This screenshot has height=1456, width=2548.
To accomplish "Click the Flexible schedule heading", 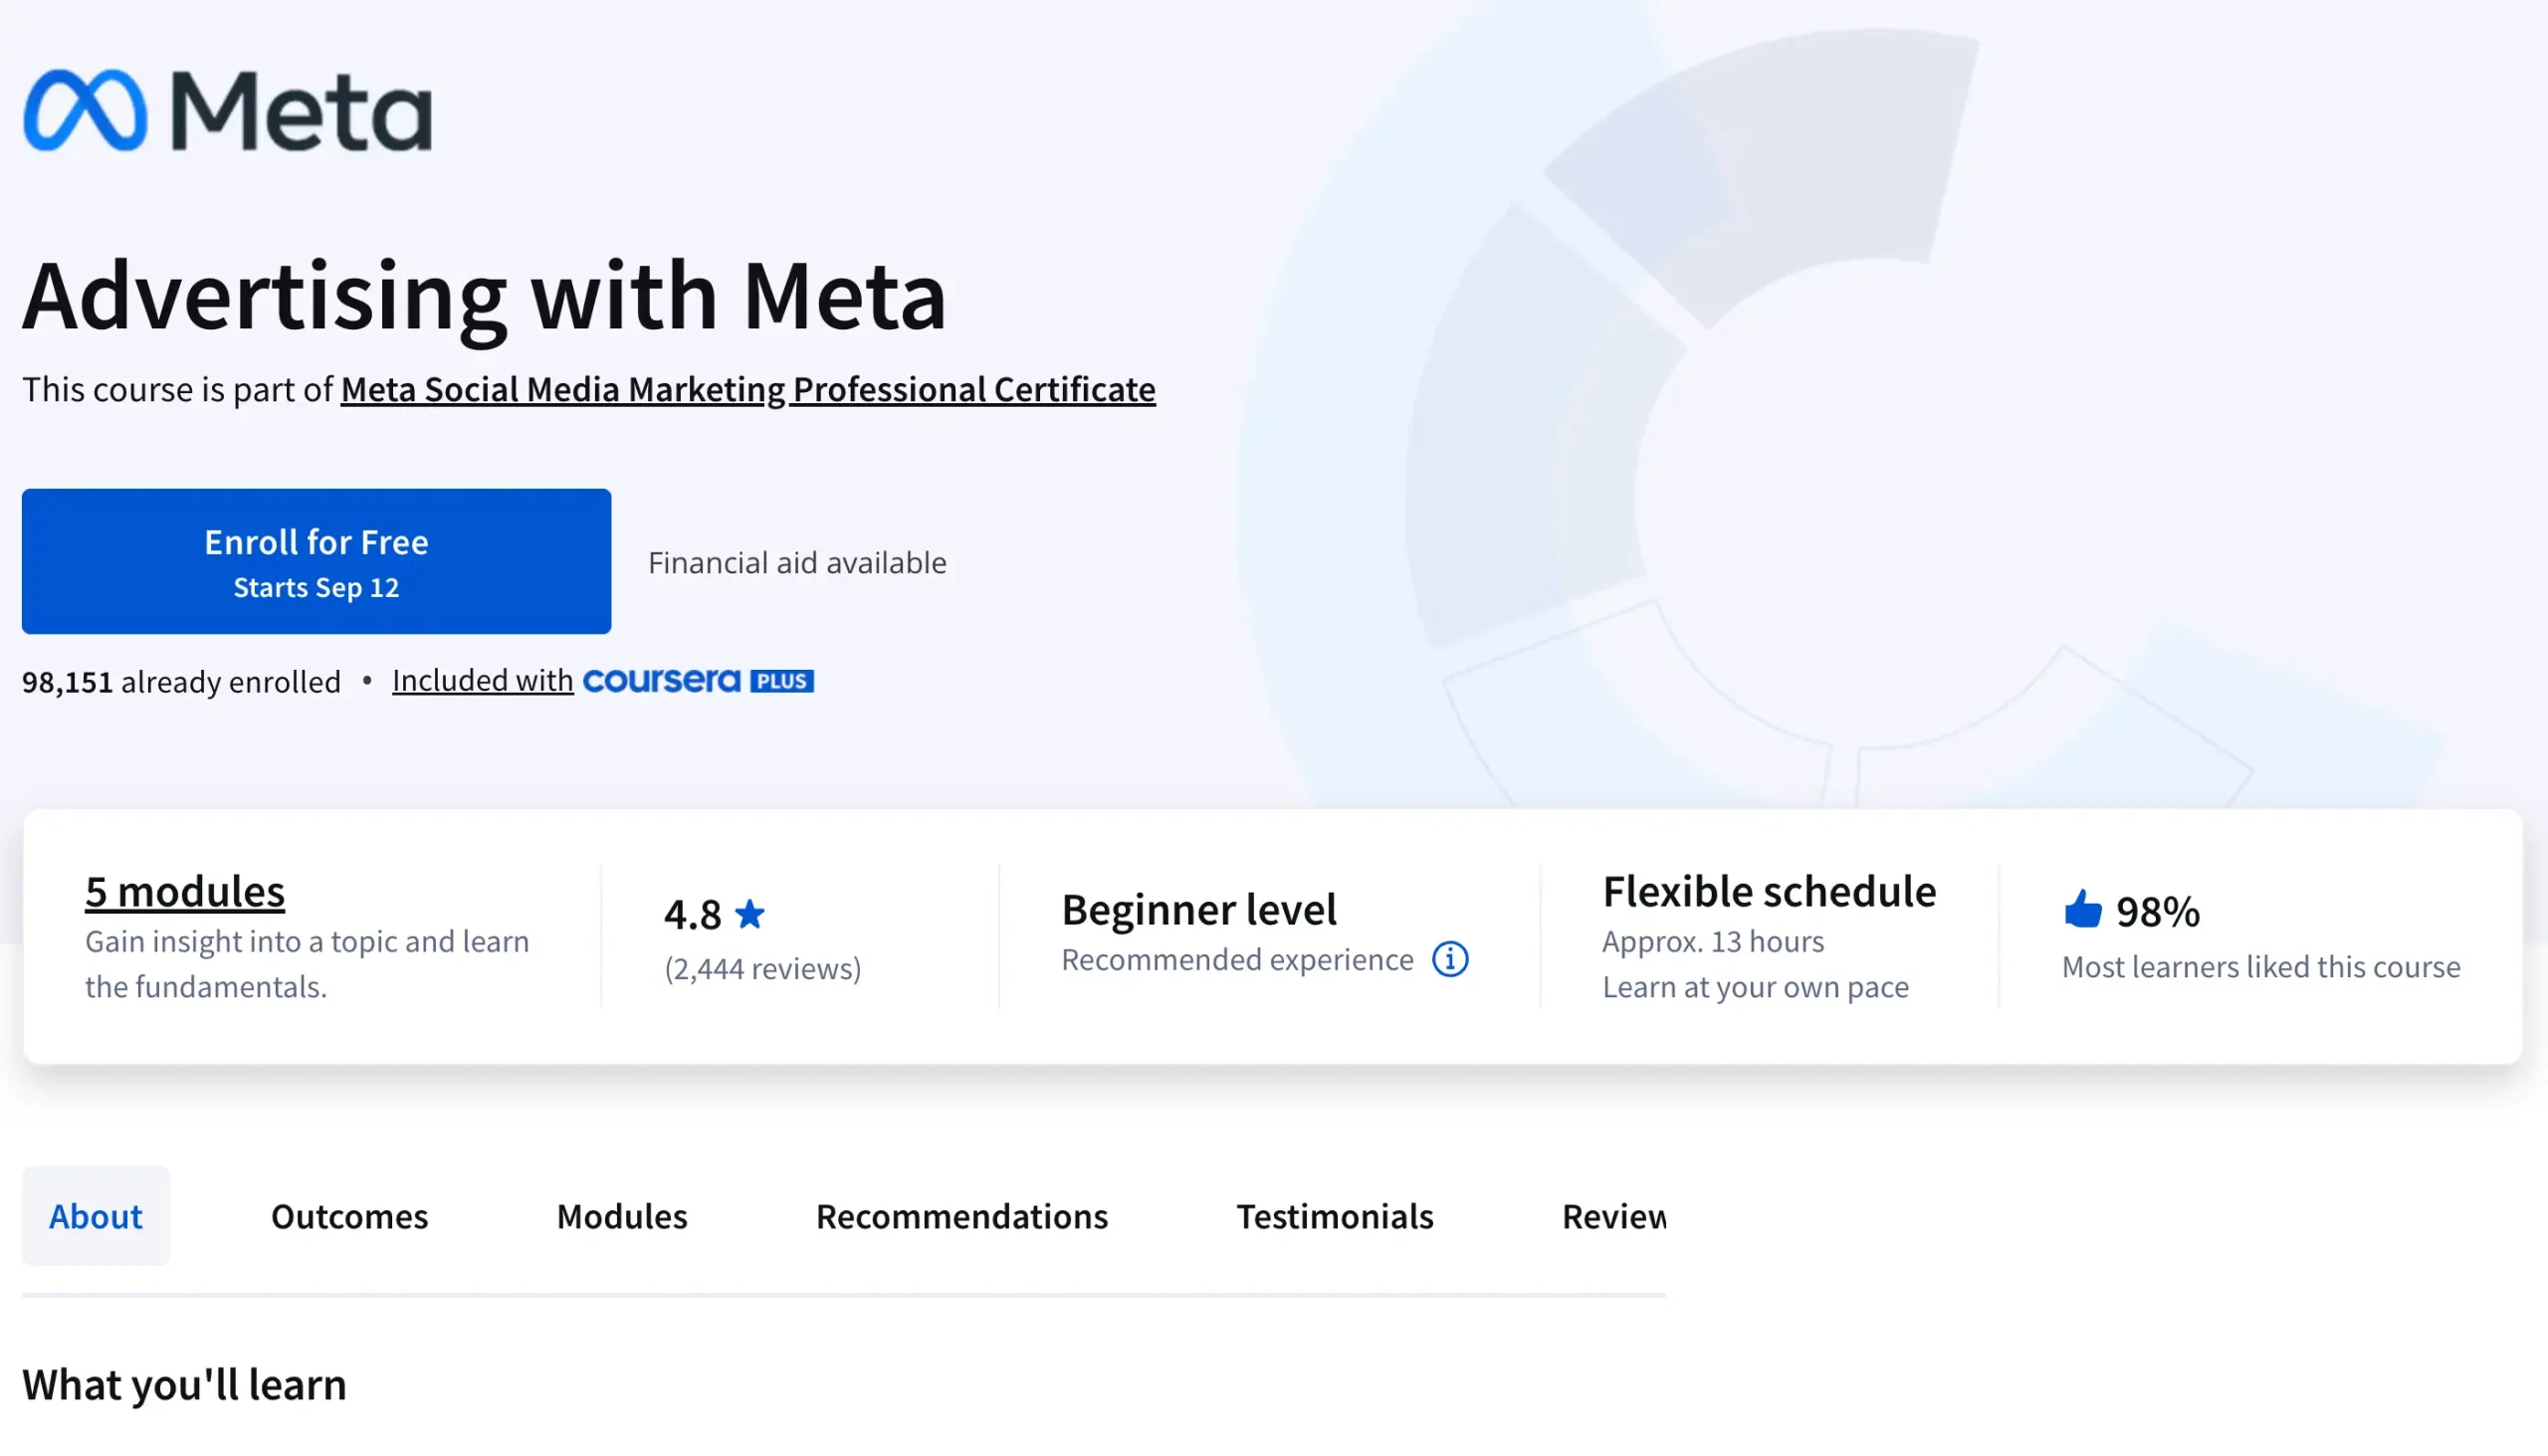I will point(1769,891).
